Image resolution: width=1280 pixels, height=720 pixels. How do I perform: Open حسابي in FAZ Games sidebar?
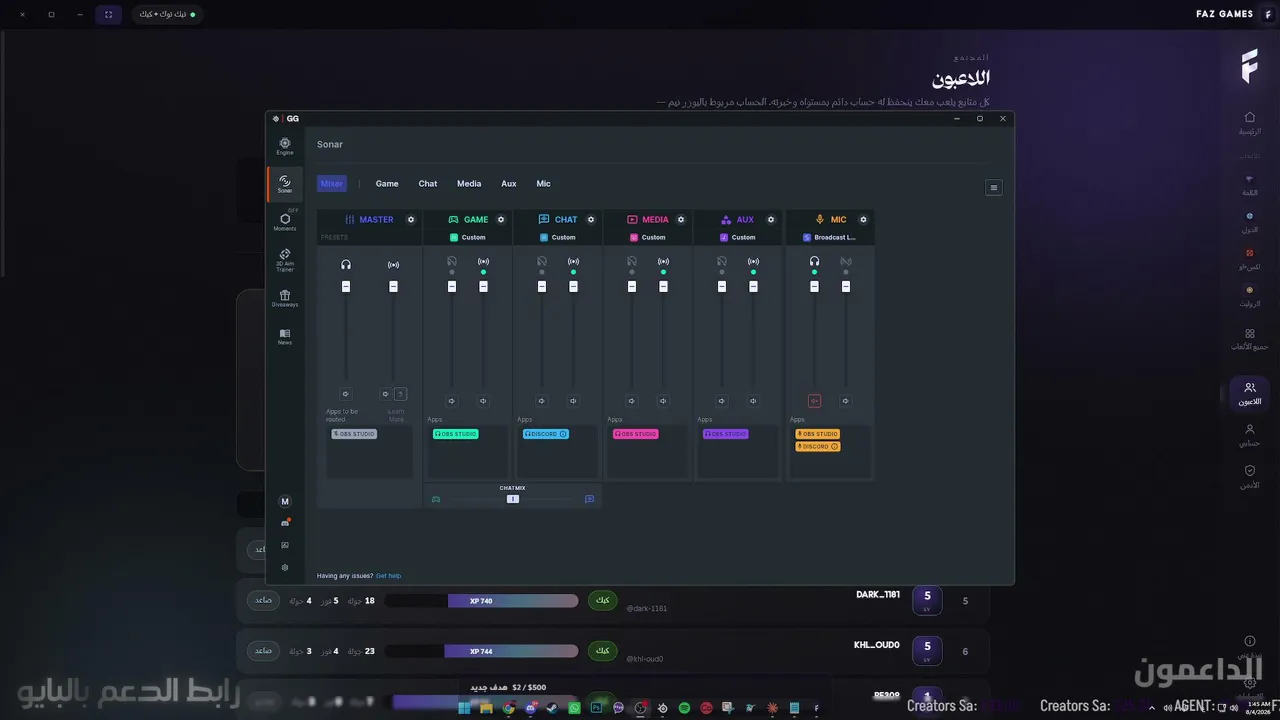click(1250, 435)
